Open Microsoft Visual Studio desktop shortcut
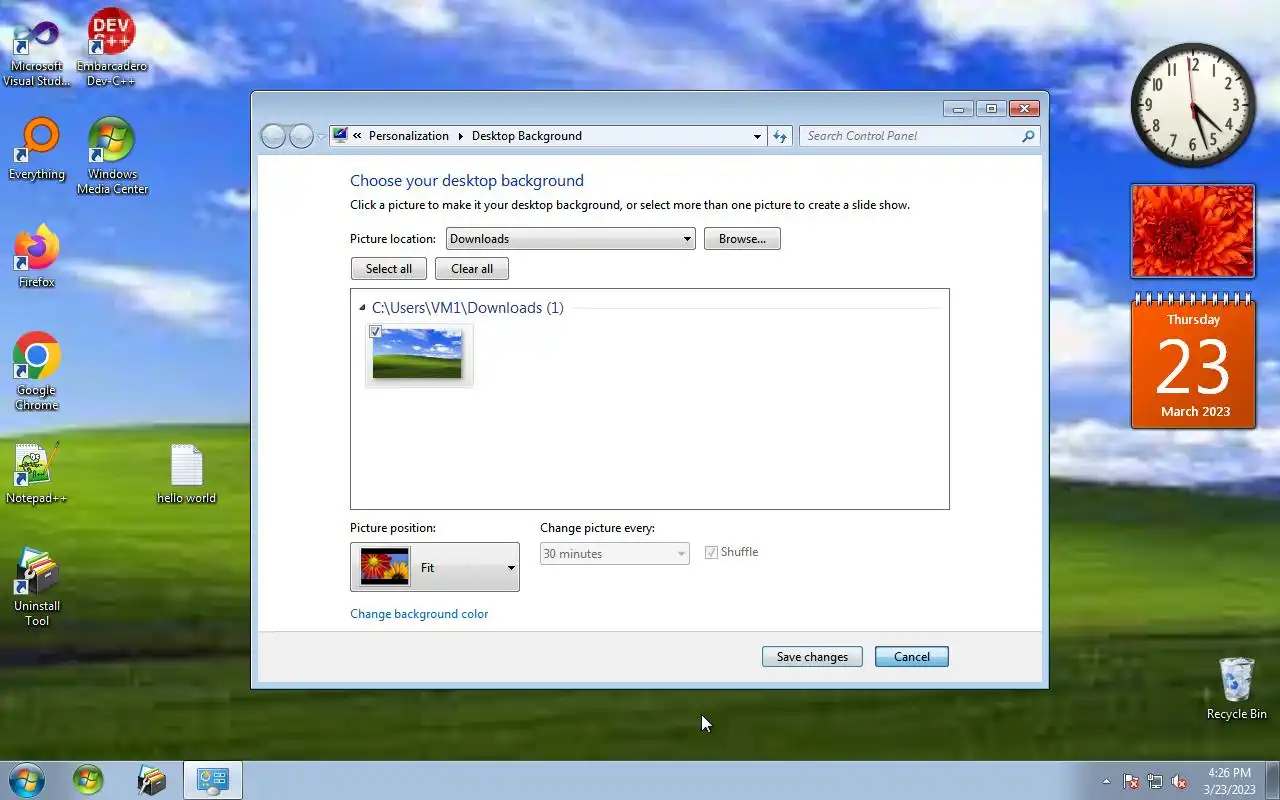The width and height of the screenshot is (1280, 800). (x=37, y=52)
